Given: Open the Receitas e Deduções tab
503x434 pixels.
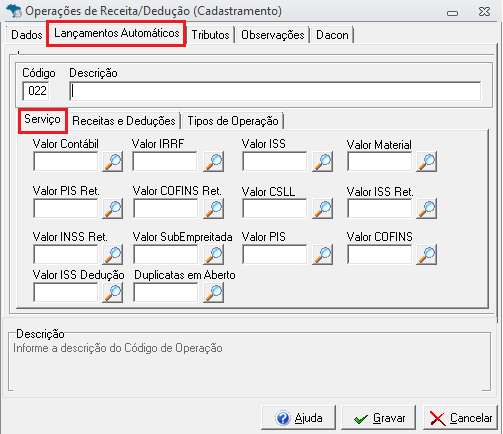Looking at the screenshot, I should pyautogui.click(x=124, y=121).
